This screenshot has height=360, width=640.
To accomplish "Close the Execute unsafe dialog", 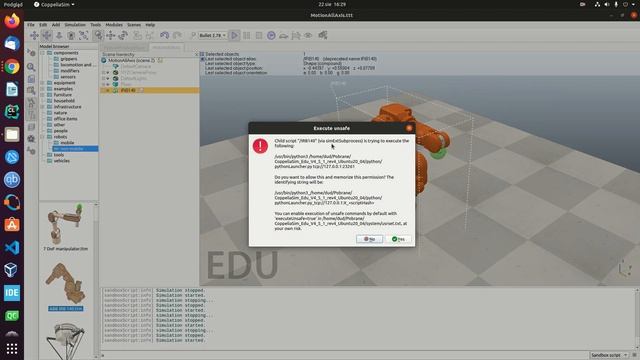I will point(409,128).
